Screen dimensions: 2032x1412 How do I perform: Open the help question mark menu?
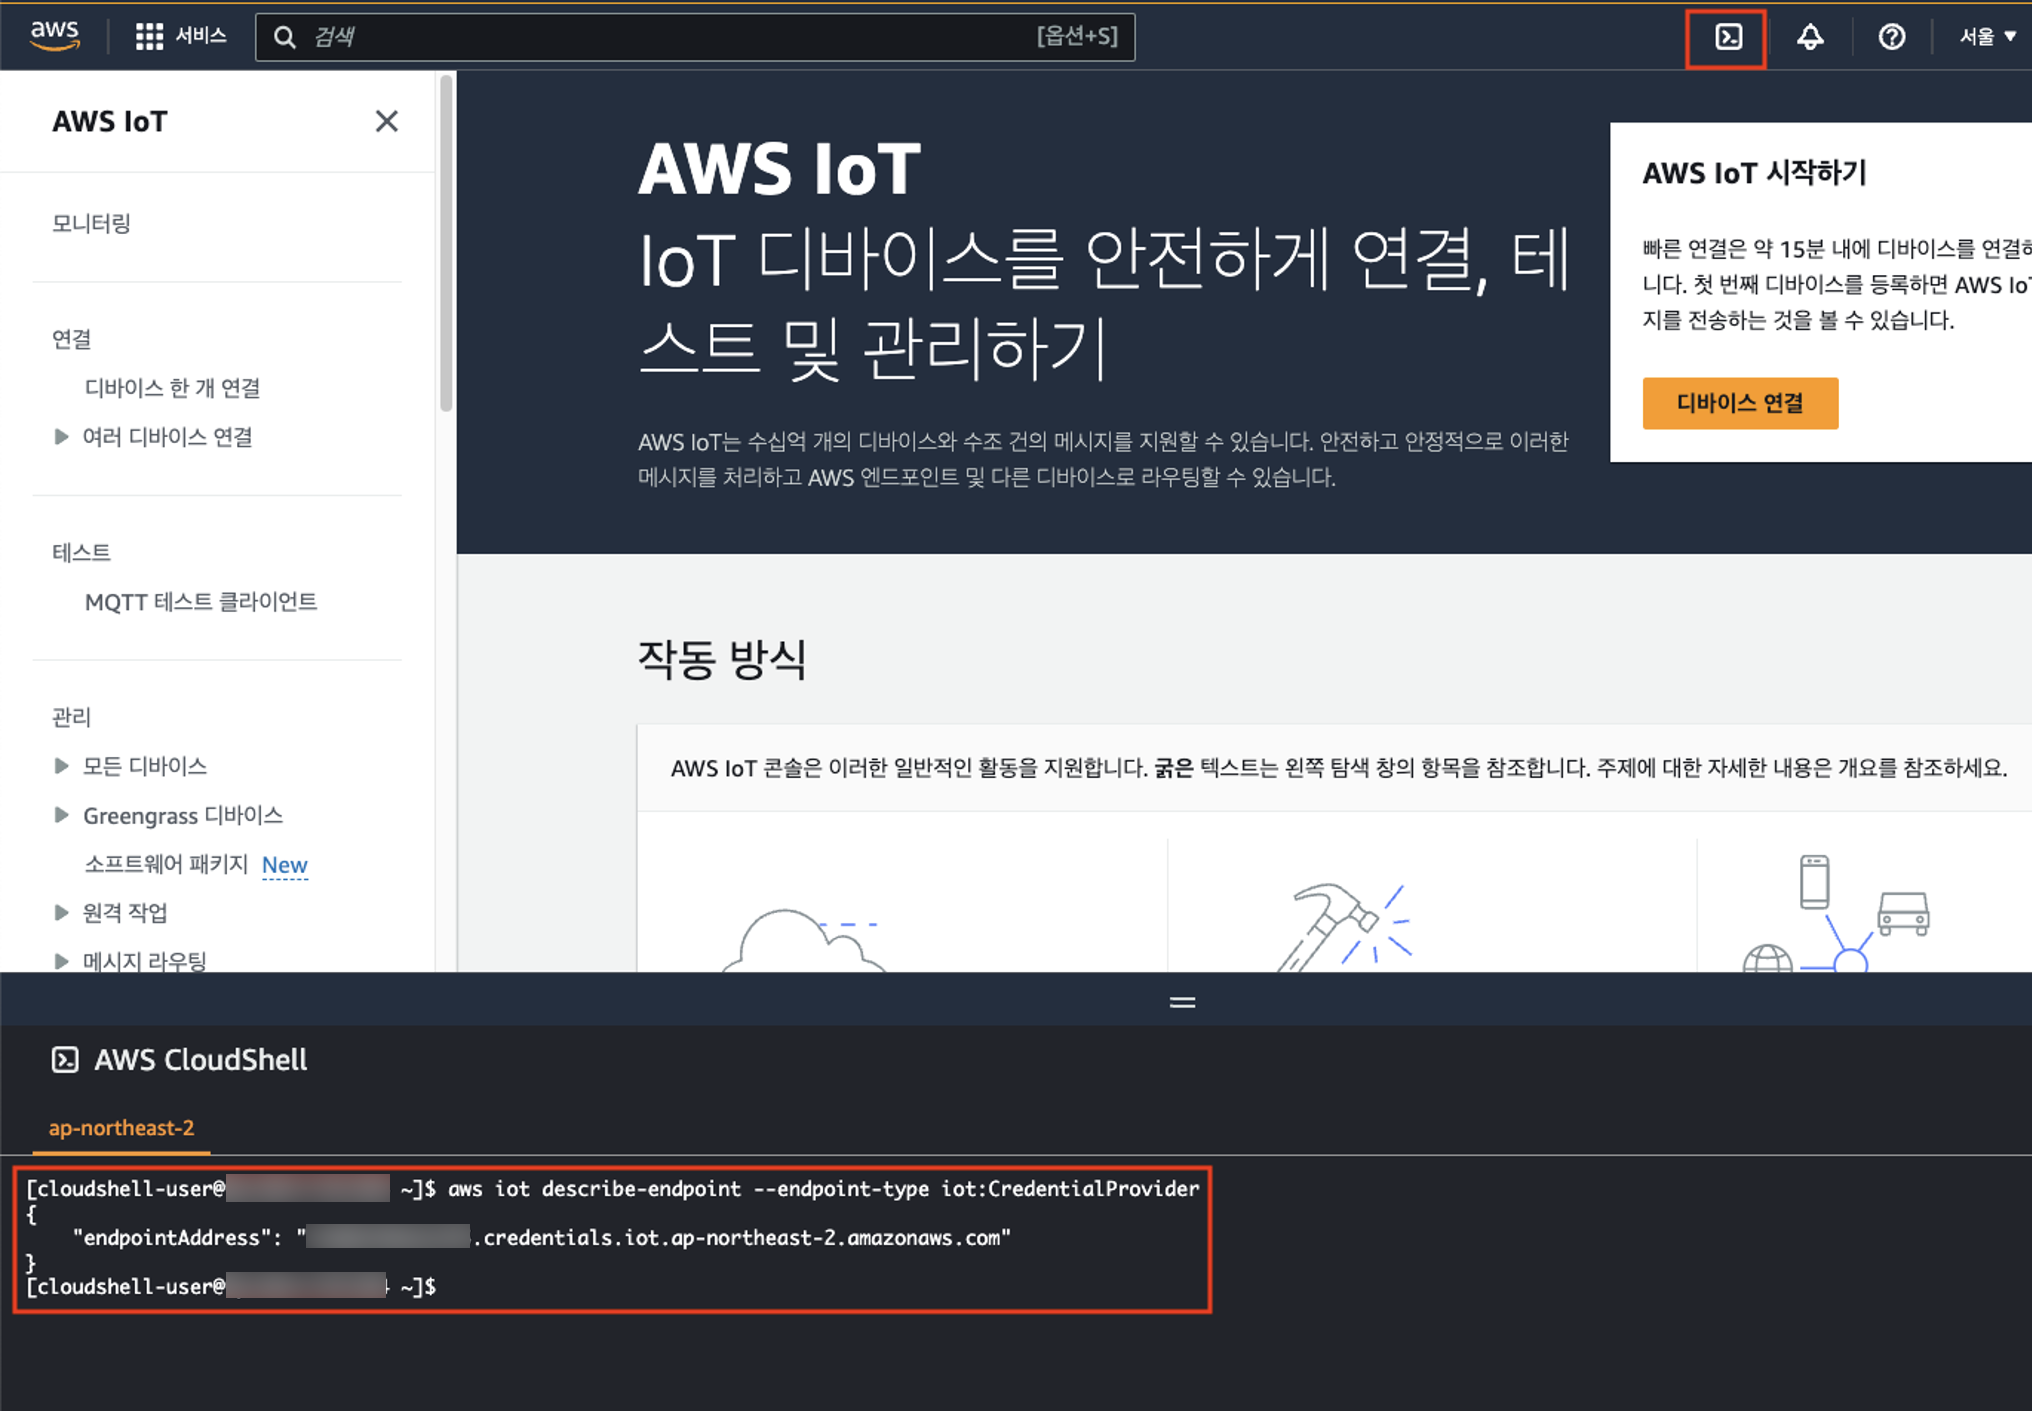[1890, 38]
